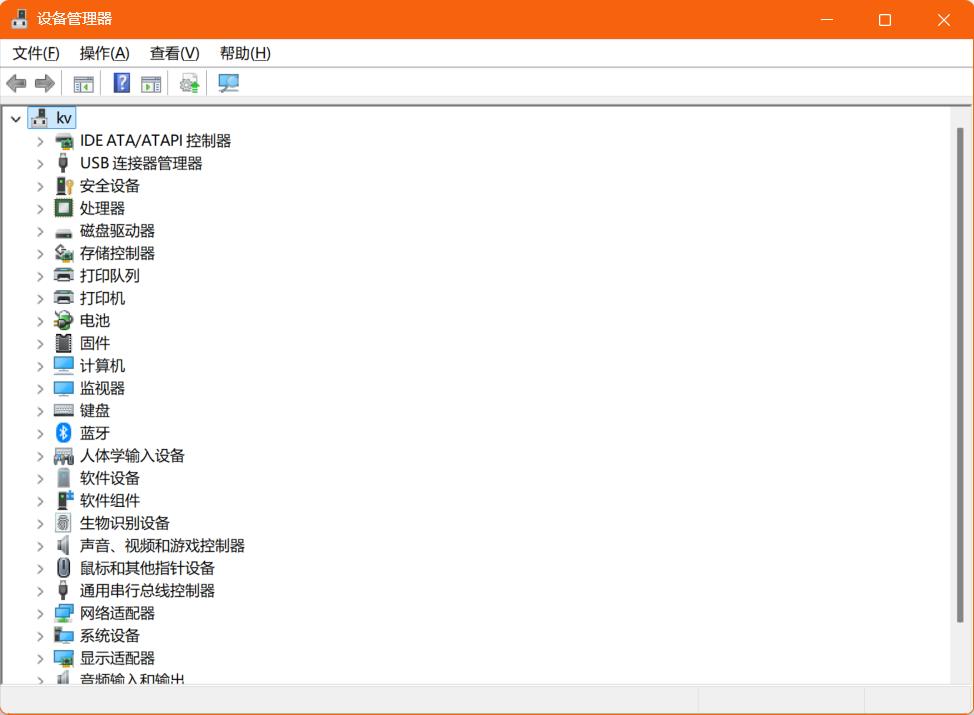Expand the 蓝牙 category
The image size is (974, 715).
(40, 434)
